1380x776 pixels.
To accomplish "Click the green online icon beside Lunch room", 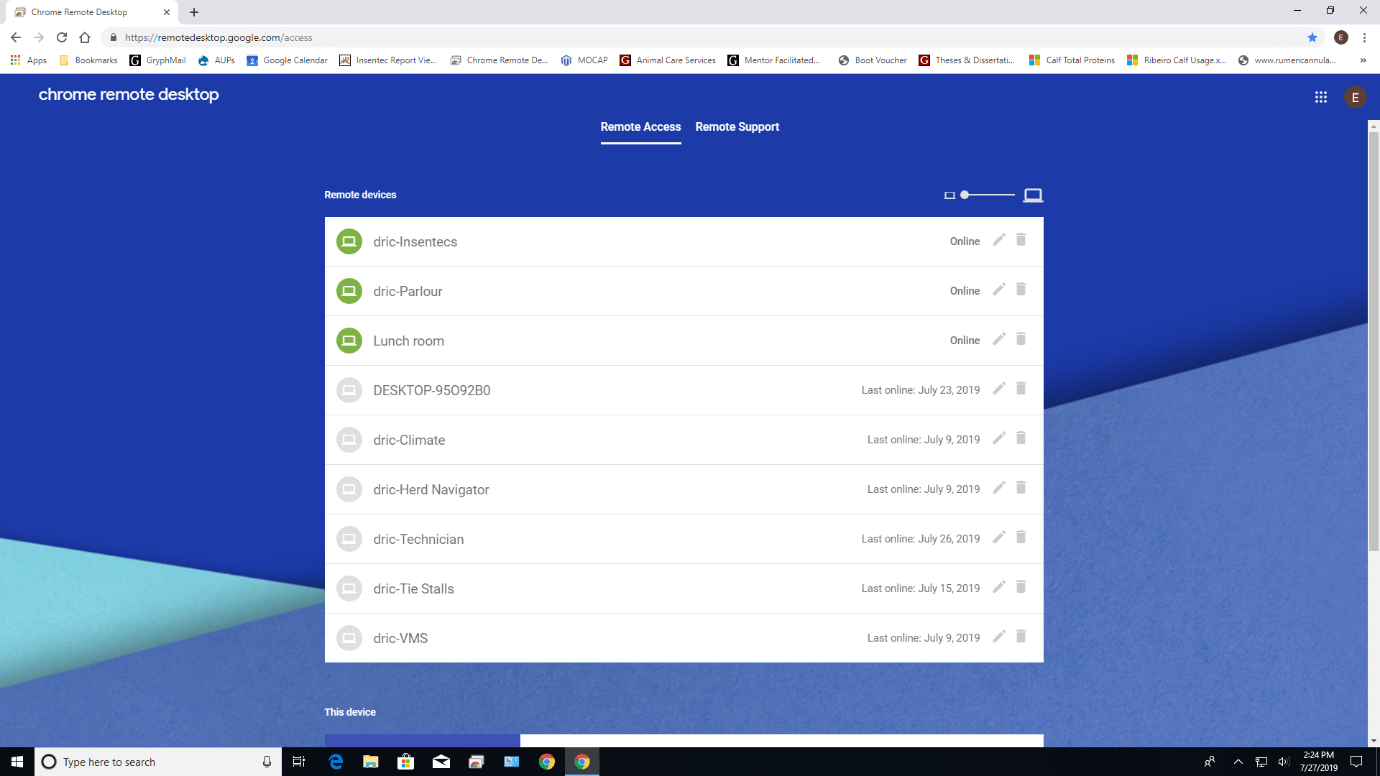I will (349, 340).
